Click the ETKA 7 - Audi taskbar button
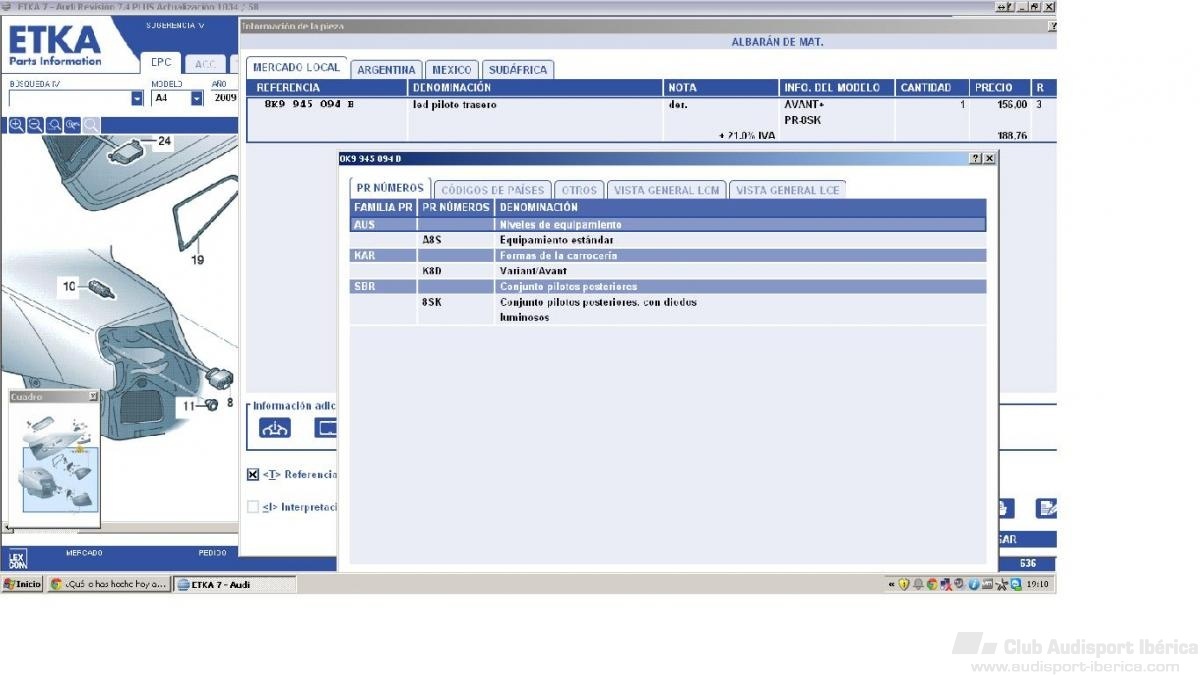This screenshot has width=1200, height=675. [x=235, y=585]
